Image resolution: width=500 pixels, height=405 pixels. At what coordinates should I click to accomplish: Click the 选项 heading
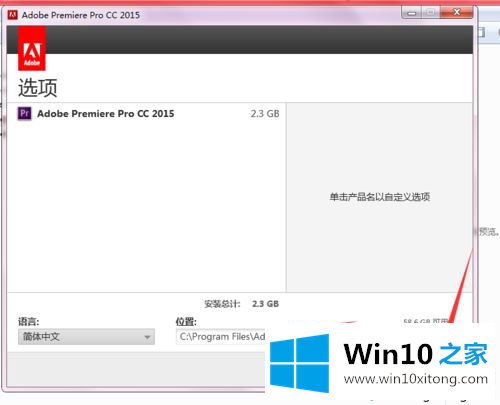pyautogui.click(x=38, y=88)
